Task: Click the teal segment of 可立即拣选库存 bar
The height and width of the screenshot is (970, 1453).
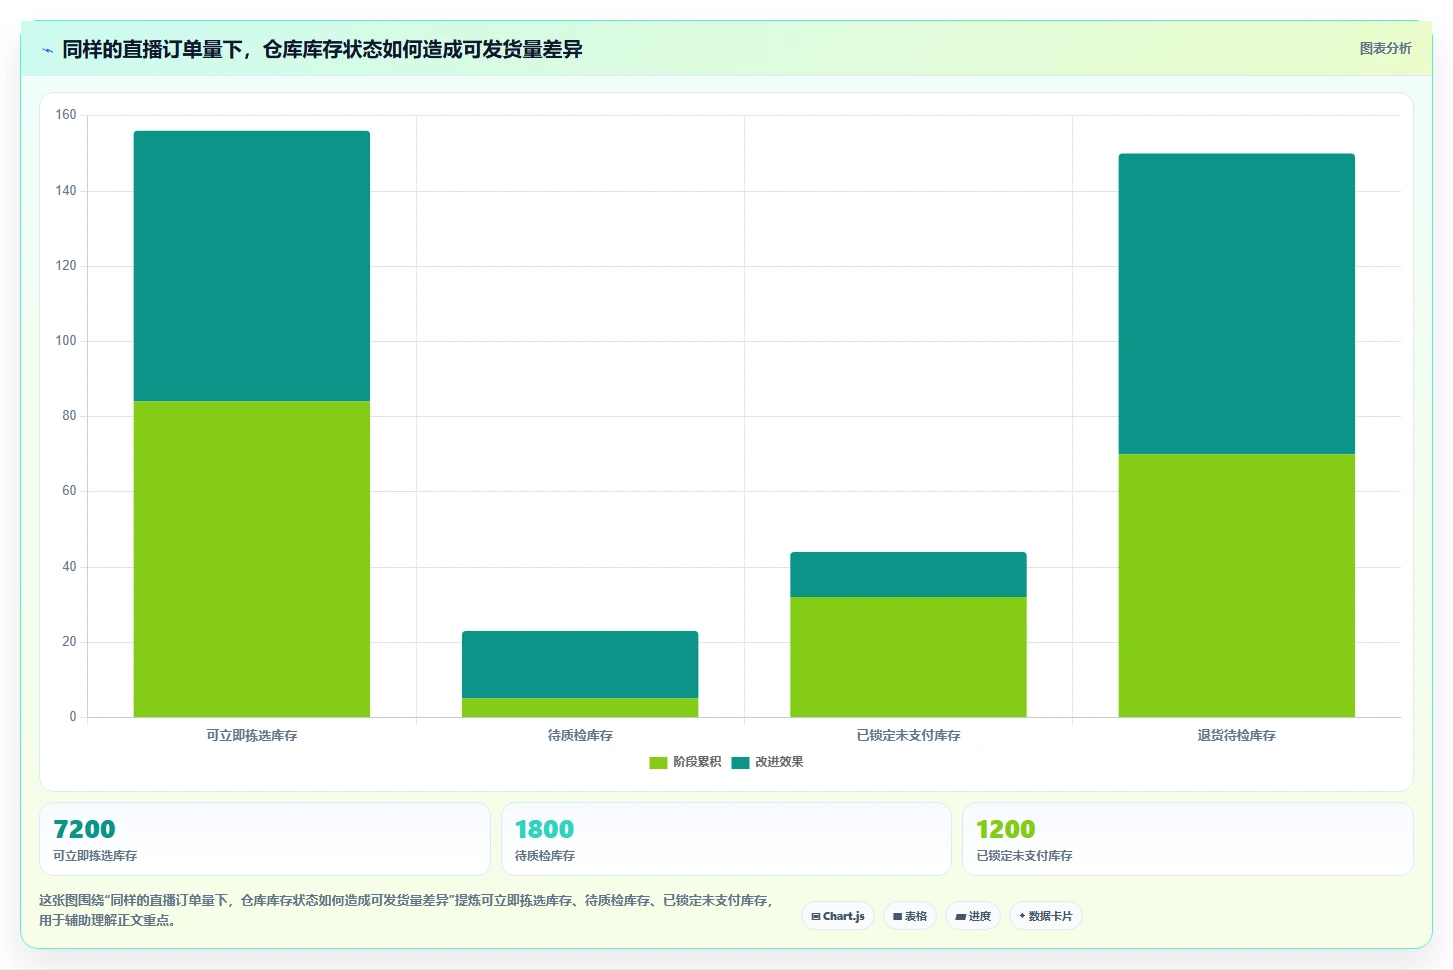Action: [x=252, y=266]
